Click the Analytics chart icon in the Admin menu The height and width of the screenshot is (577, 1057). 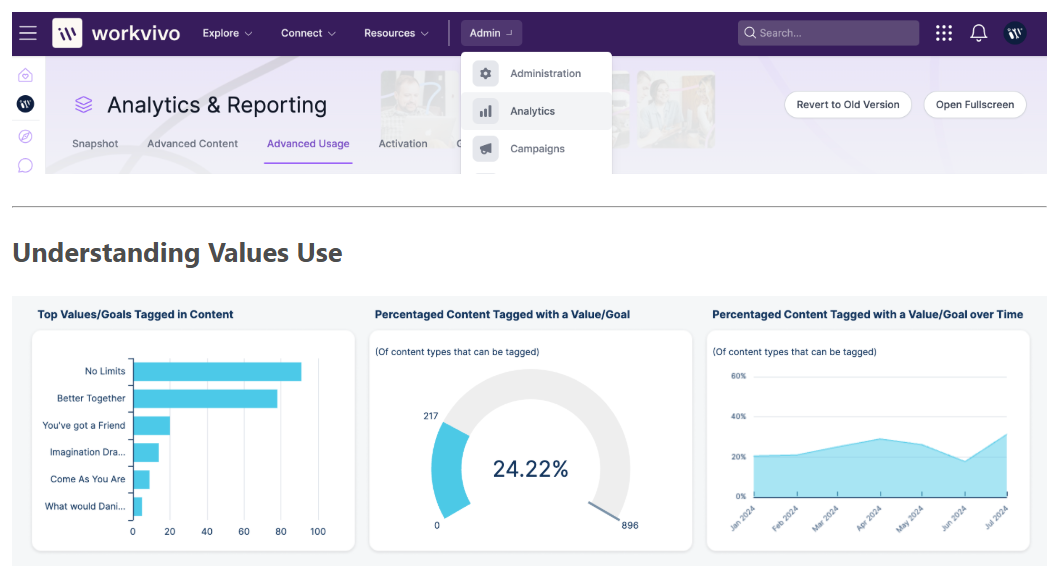pos(485,111)
